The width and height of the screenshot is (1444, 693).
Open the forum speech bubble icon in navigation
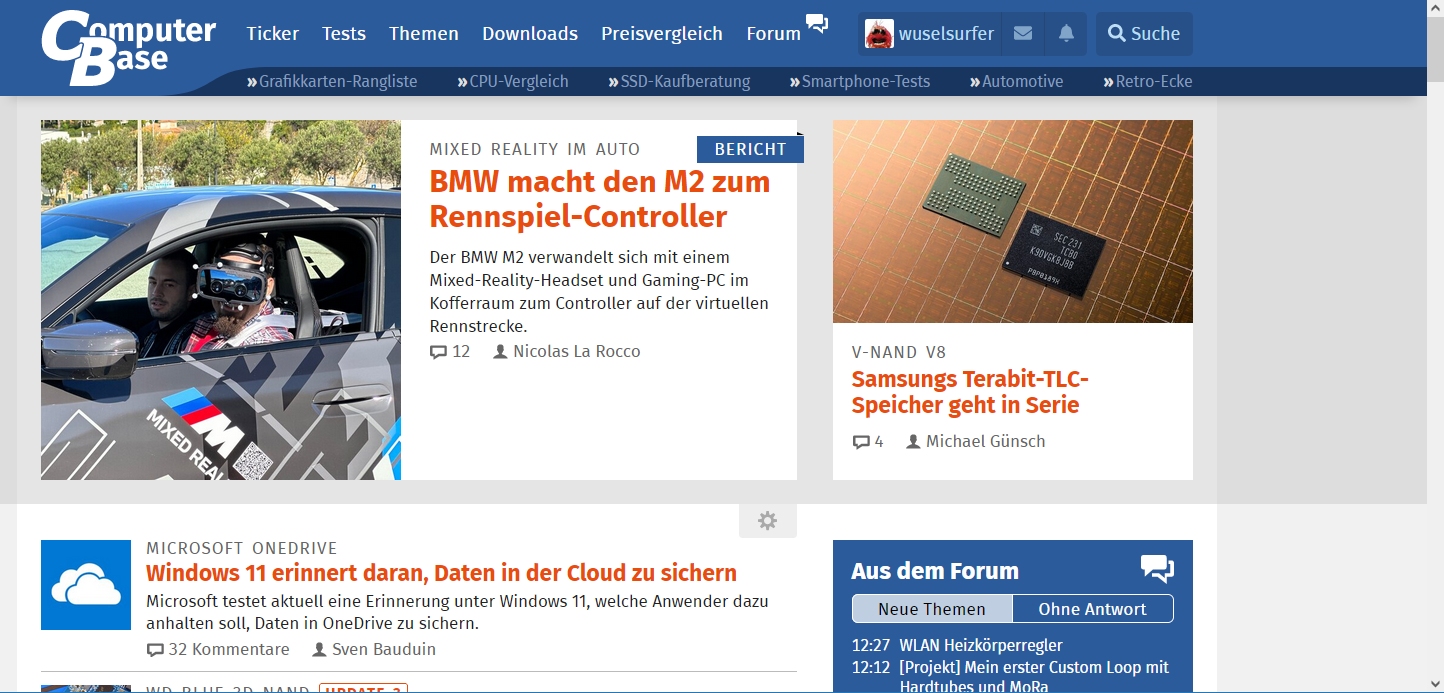point(817,24)
